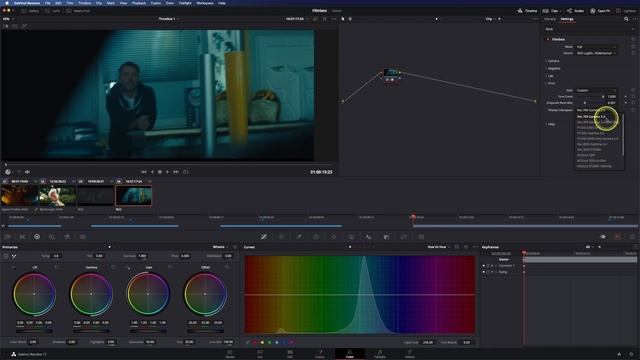Image resolution: width=640 pixels, height=360 pixels.
Task: Open the Power Window palette icon
Action: point(316,237)
